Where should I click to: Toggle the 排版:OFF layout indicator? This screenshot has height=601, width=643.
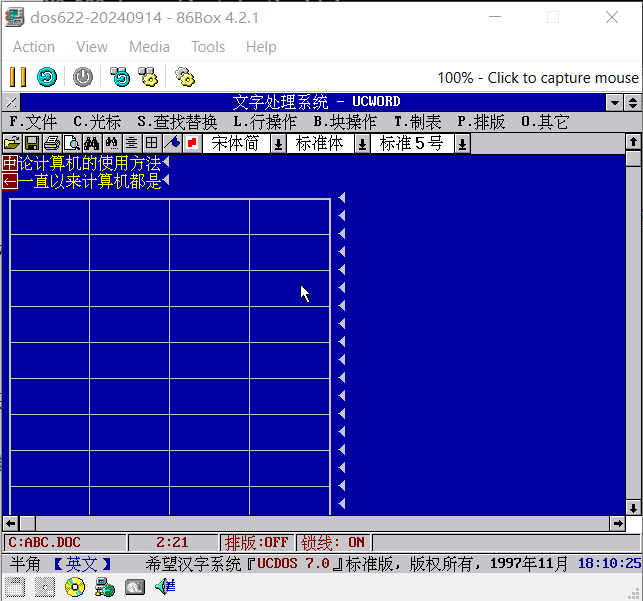pos(257,543)
